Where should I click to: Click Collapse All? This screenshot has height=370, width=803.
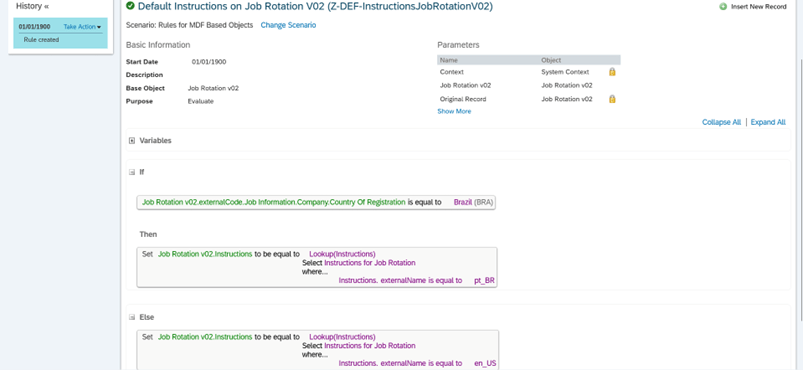[721, 122]
